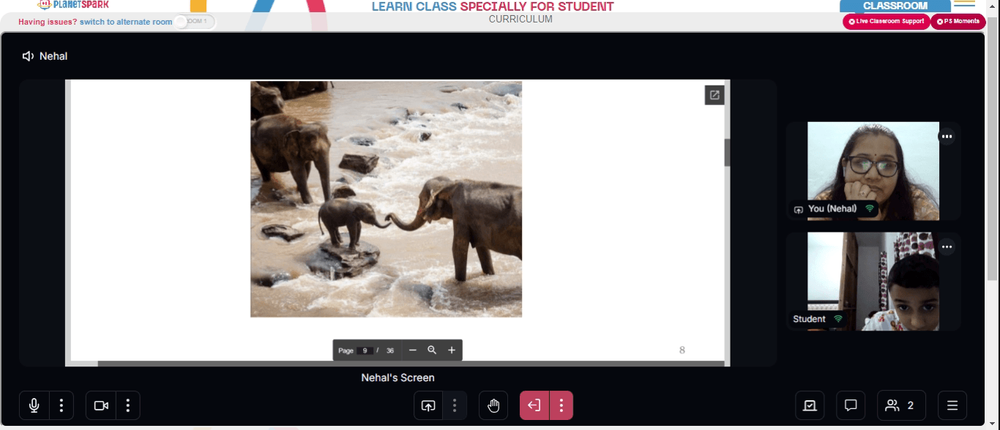Image resolution: width=1000 pixels, height=430 pixels.
Task: Edit the page number field
Action: pos(365,351)
